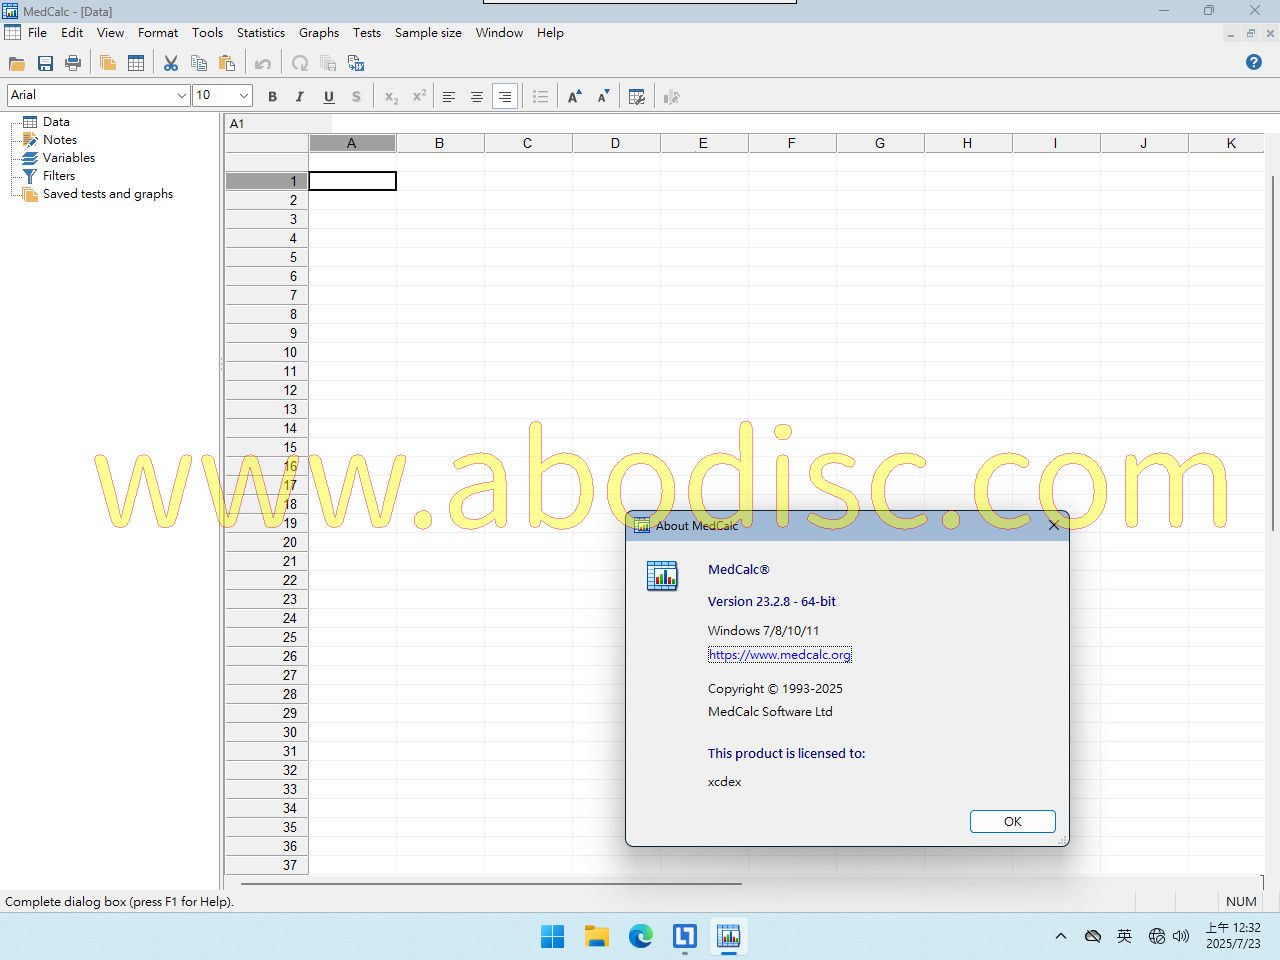Toggle Superscript formatting
The image size is (1280, 960).
click(419, 97)
